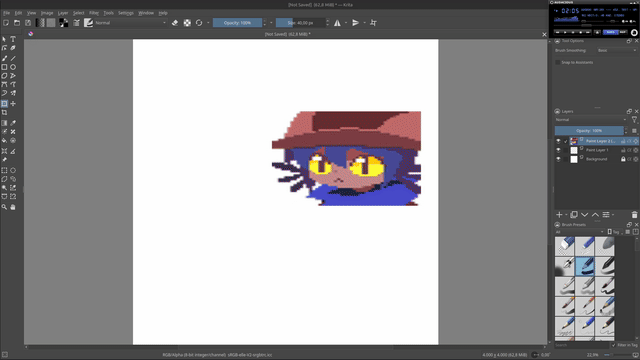
Task: Check the selection checkbox on Paint Layer 1
Action: point(566,150)
